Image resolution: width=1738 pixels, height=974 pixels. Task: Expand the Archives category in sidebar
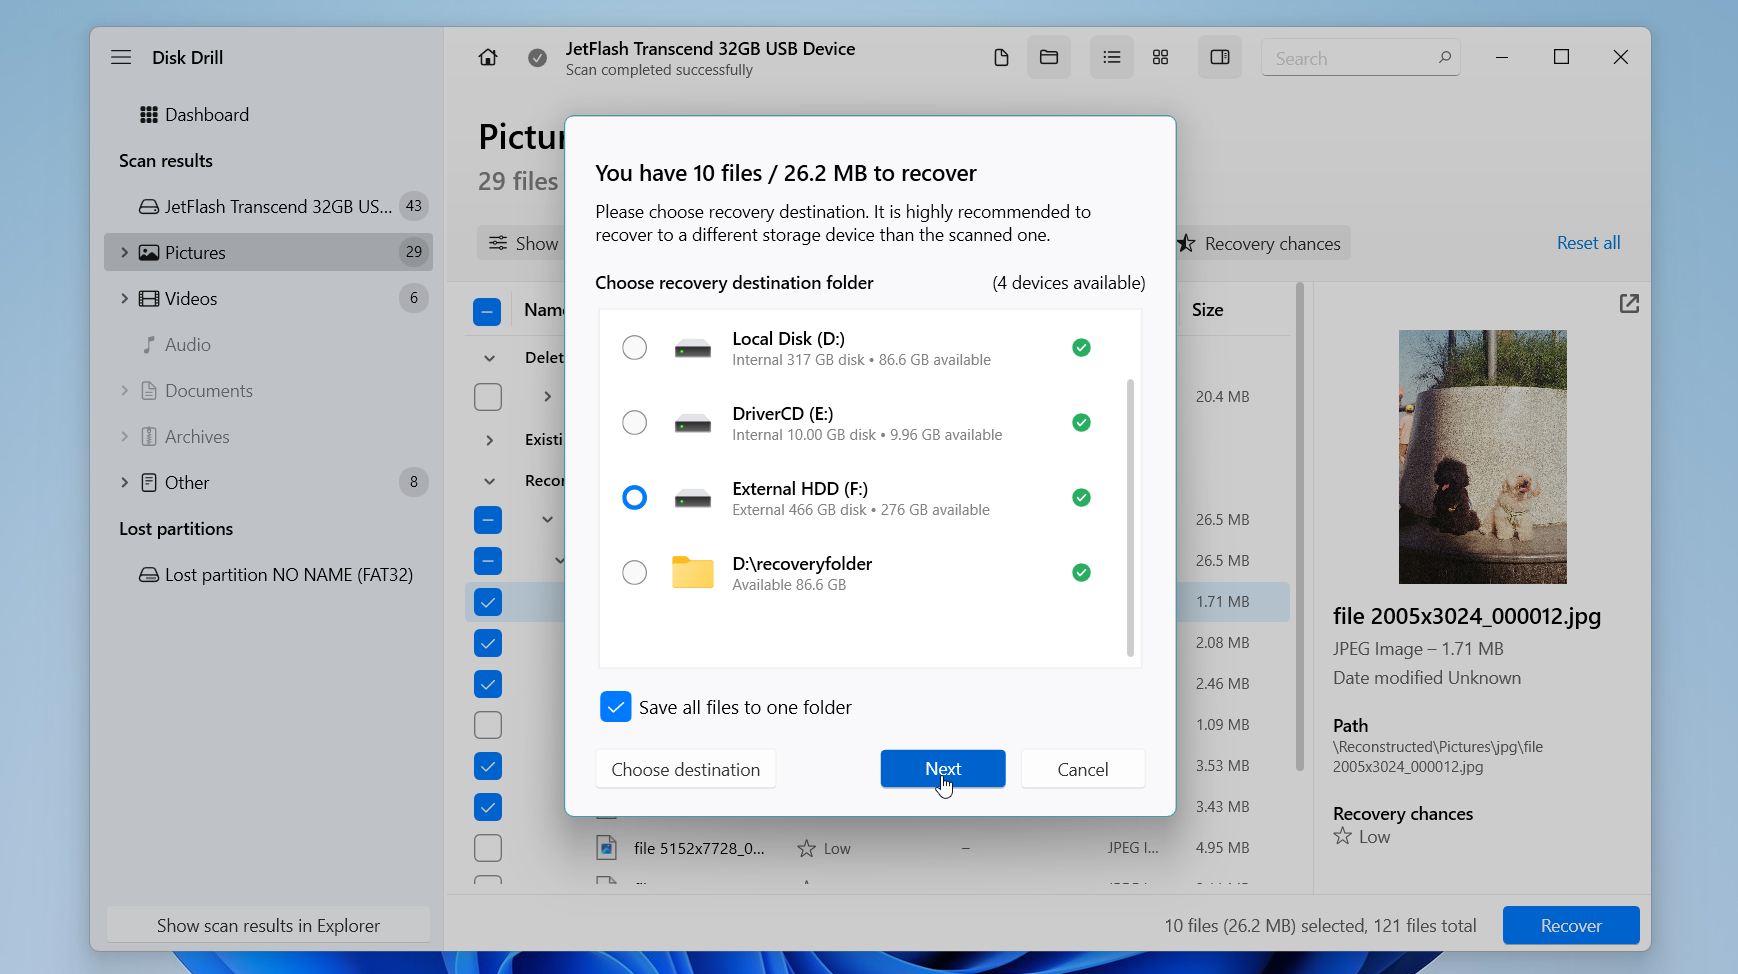click(x=124, y=437)
